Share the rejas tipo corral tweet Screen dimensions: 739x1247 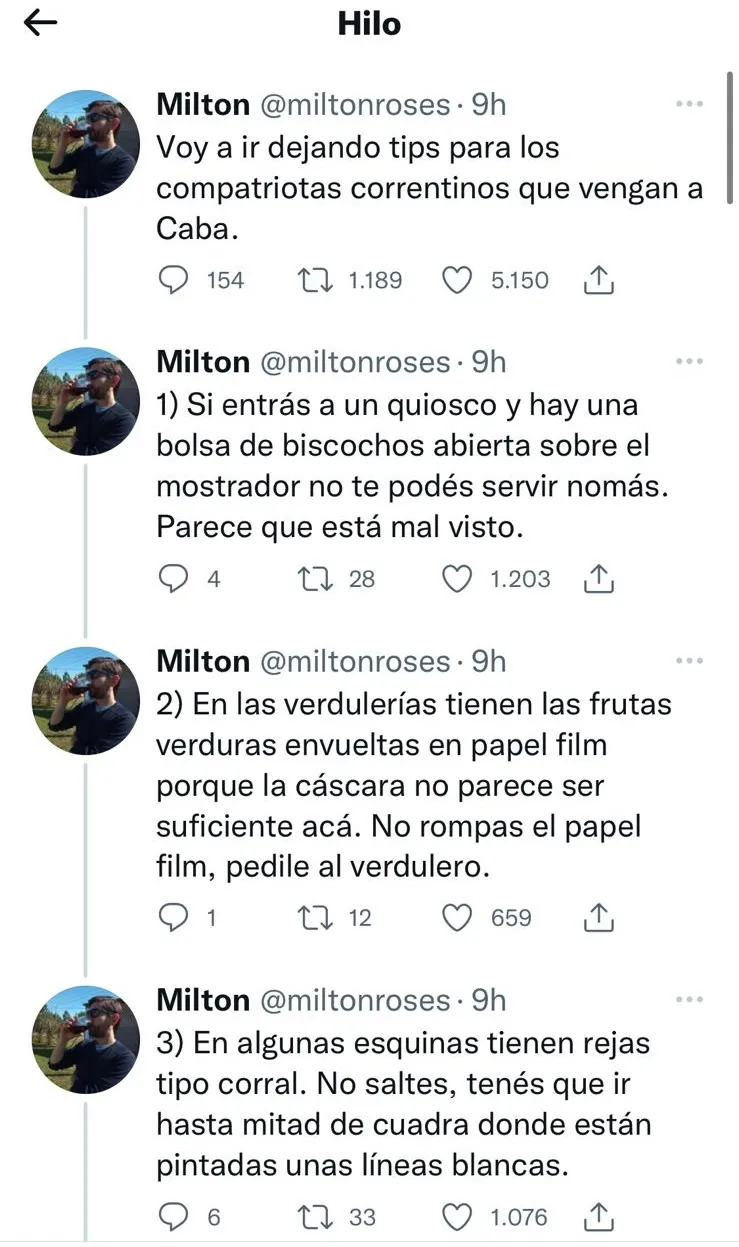point(597,1217)
